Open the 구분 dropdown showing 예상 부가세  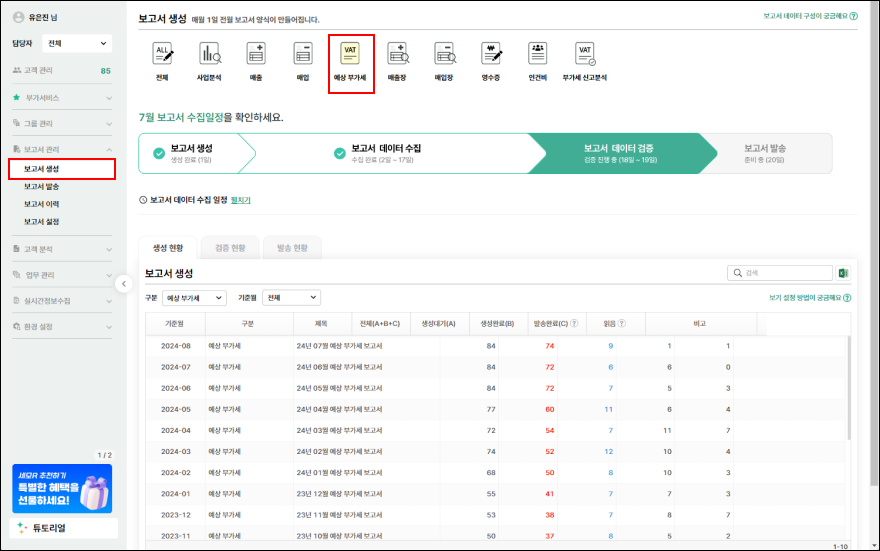(x=194, y=298)
